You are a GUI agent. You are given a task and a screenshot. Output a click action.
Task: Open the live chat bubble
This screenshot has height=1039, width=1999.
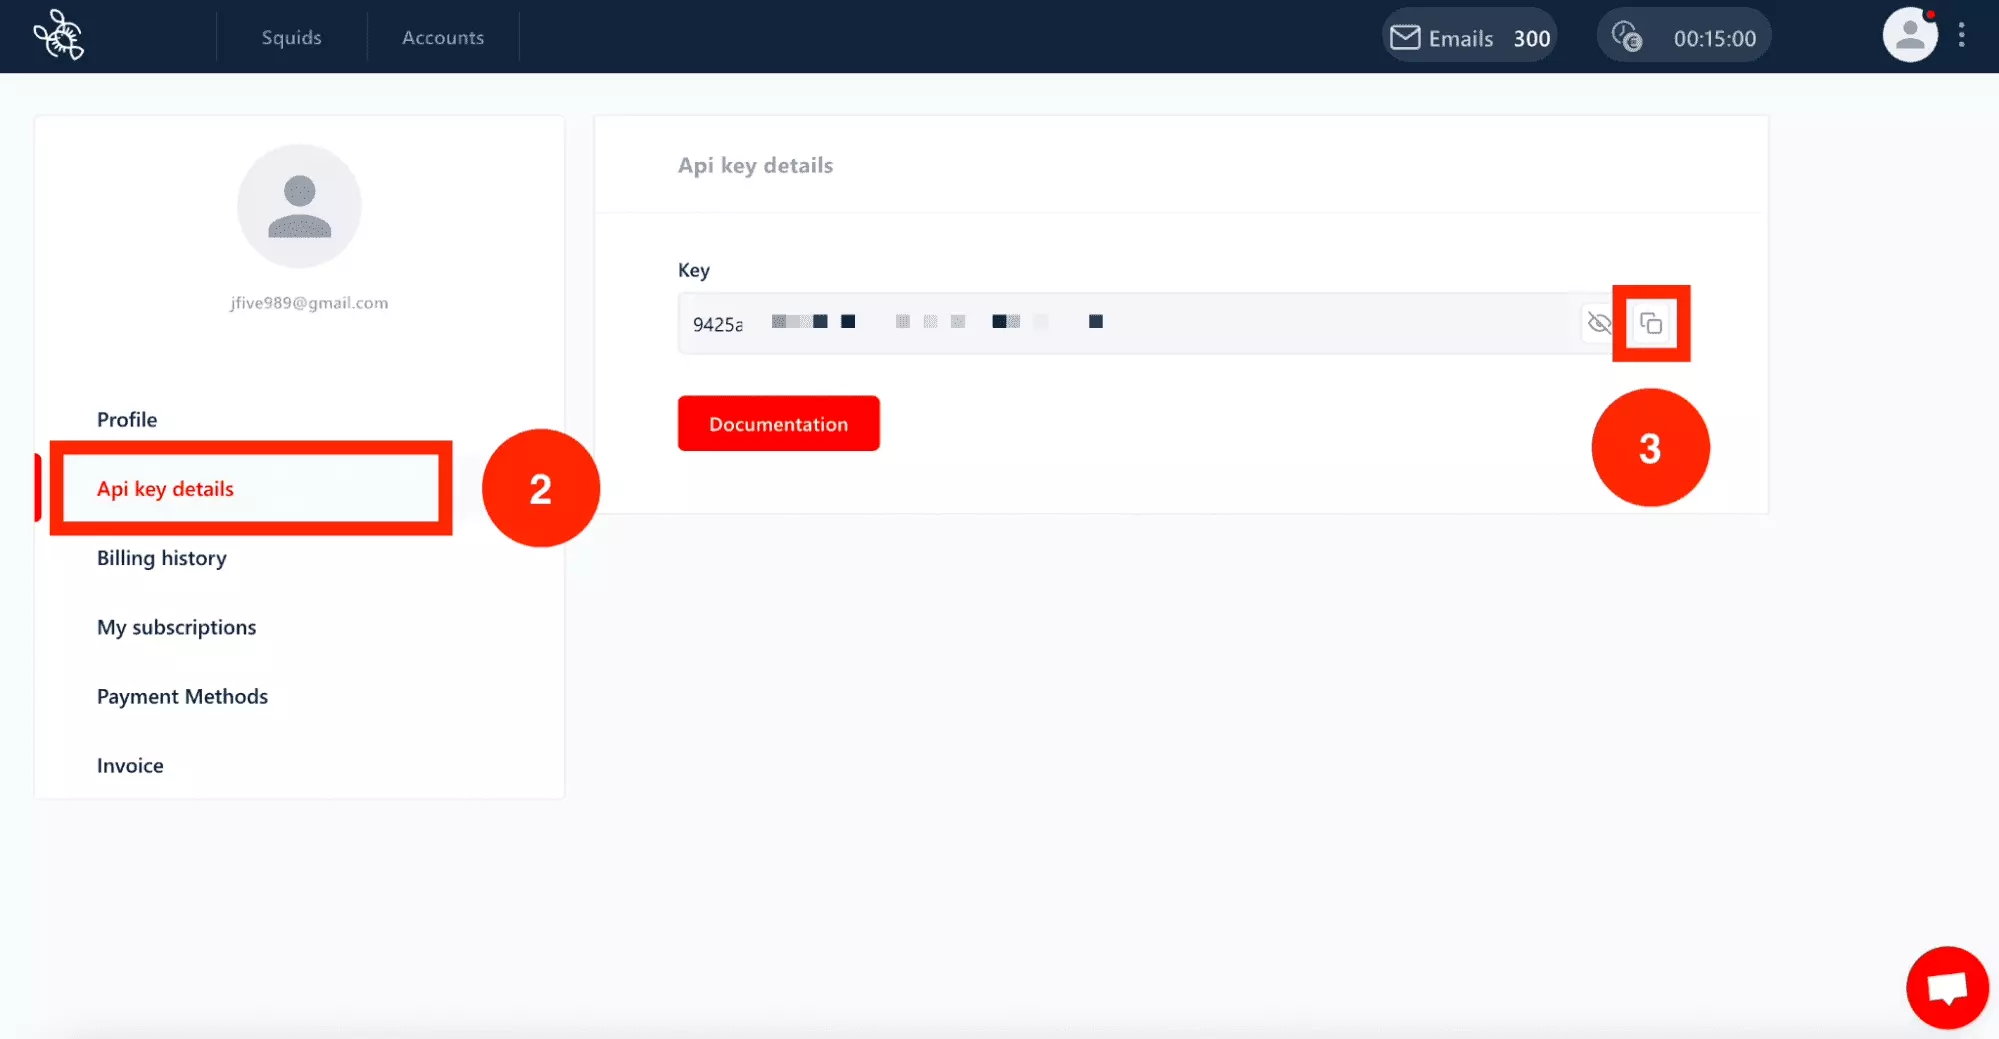tap(1946, 987)
